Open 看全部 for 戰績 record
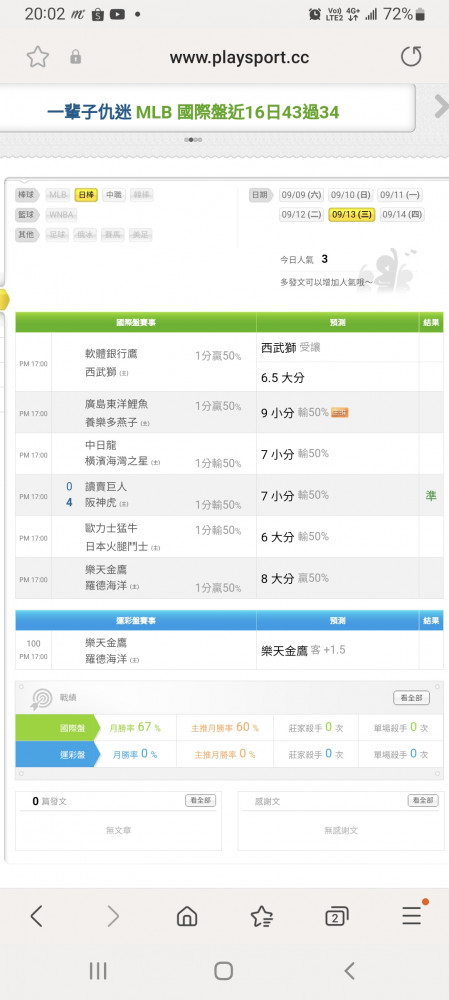The width and height of the screenshot is (449, 1000). pyautogui.click(x=411, y=698)
